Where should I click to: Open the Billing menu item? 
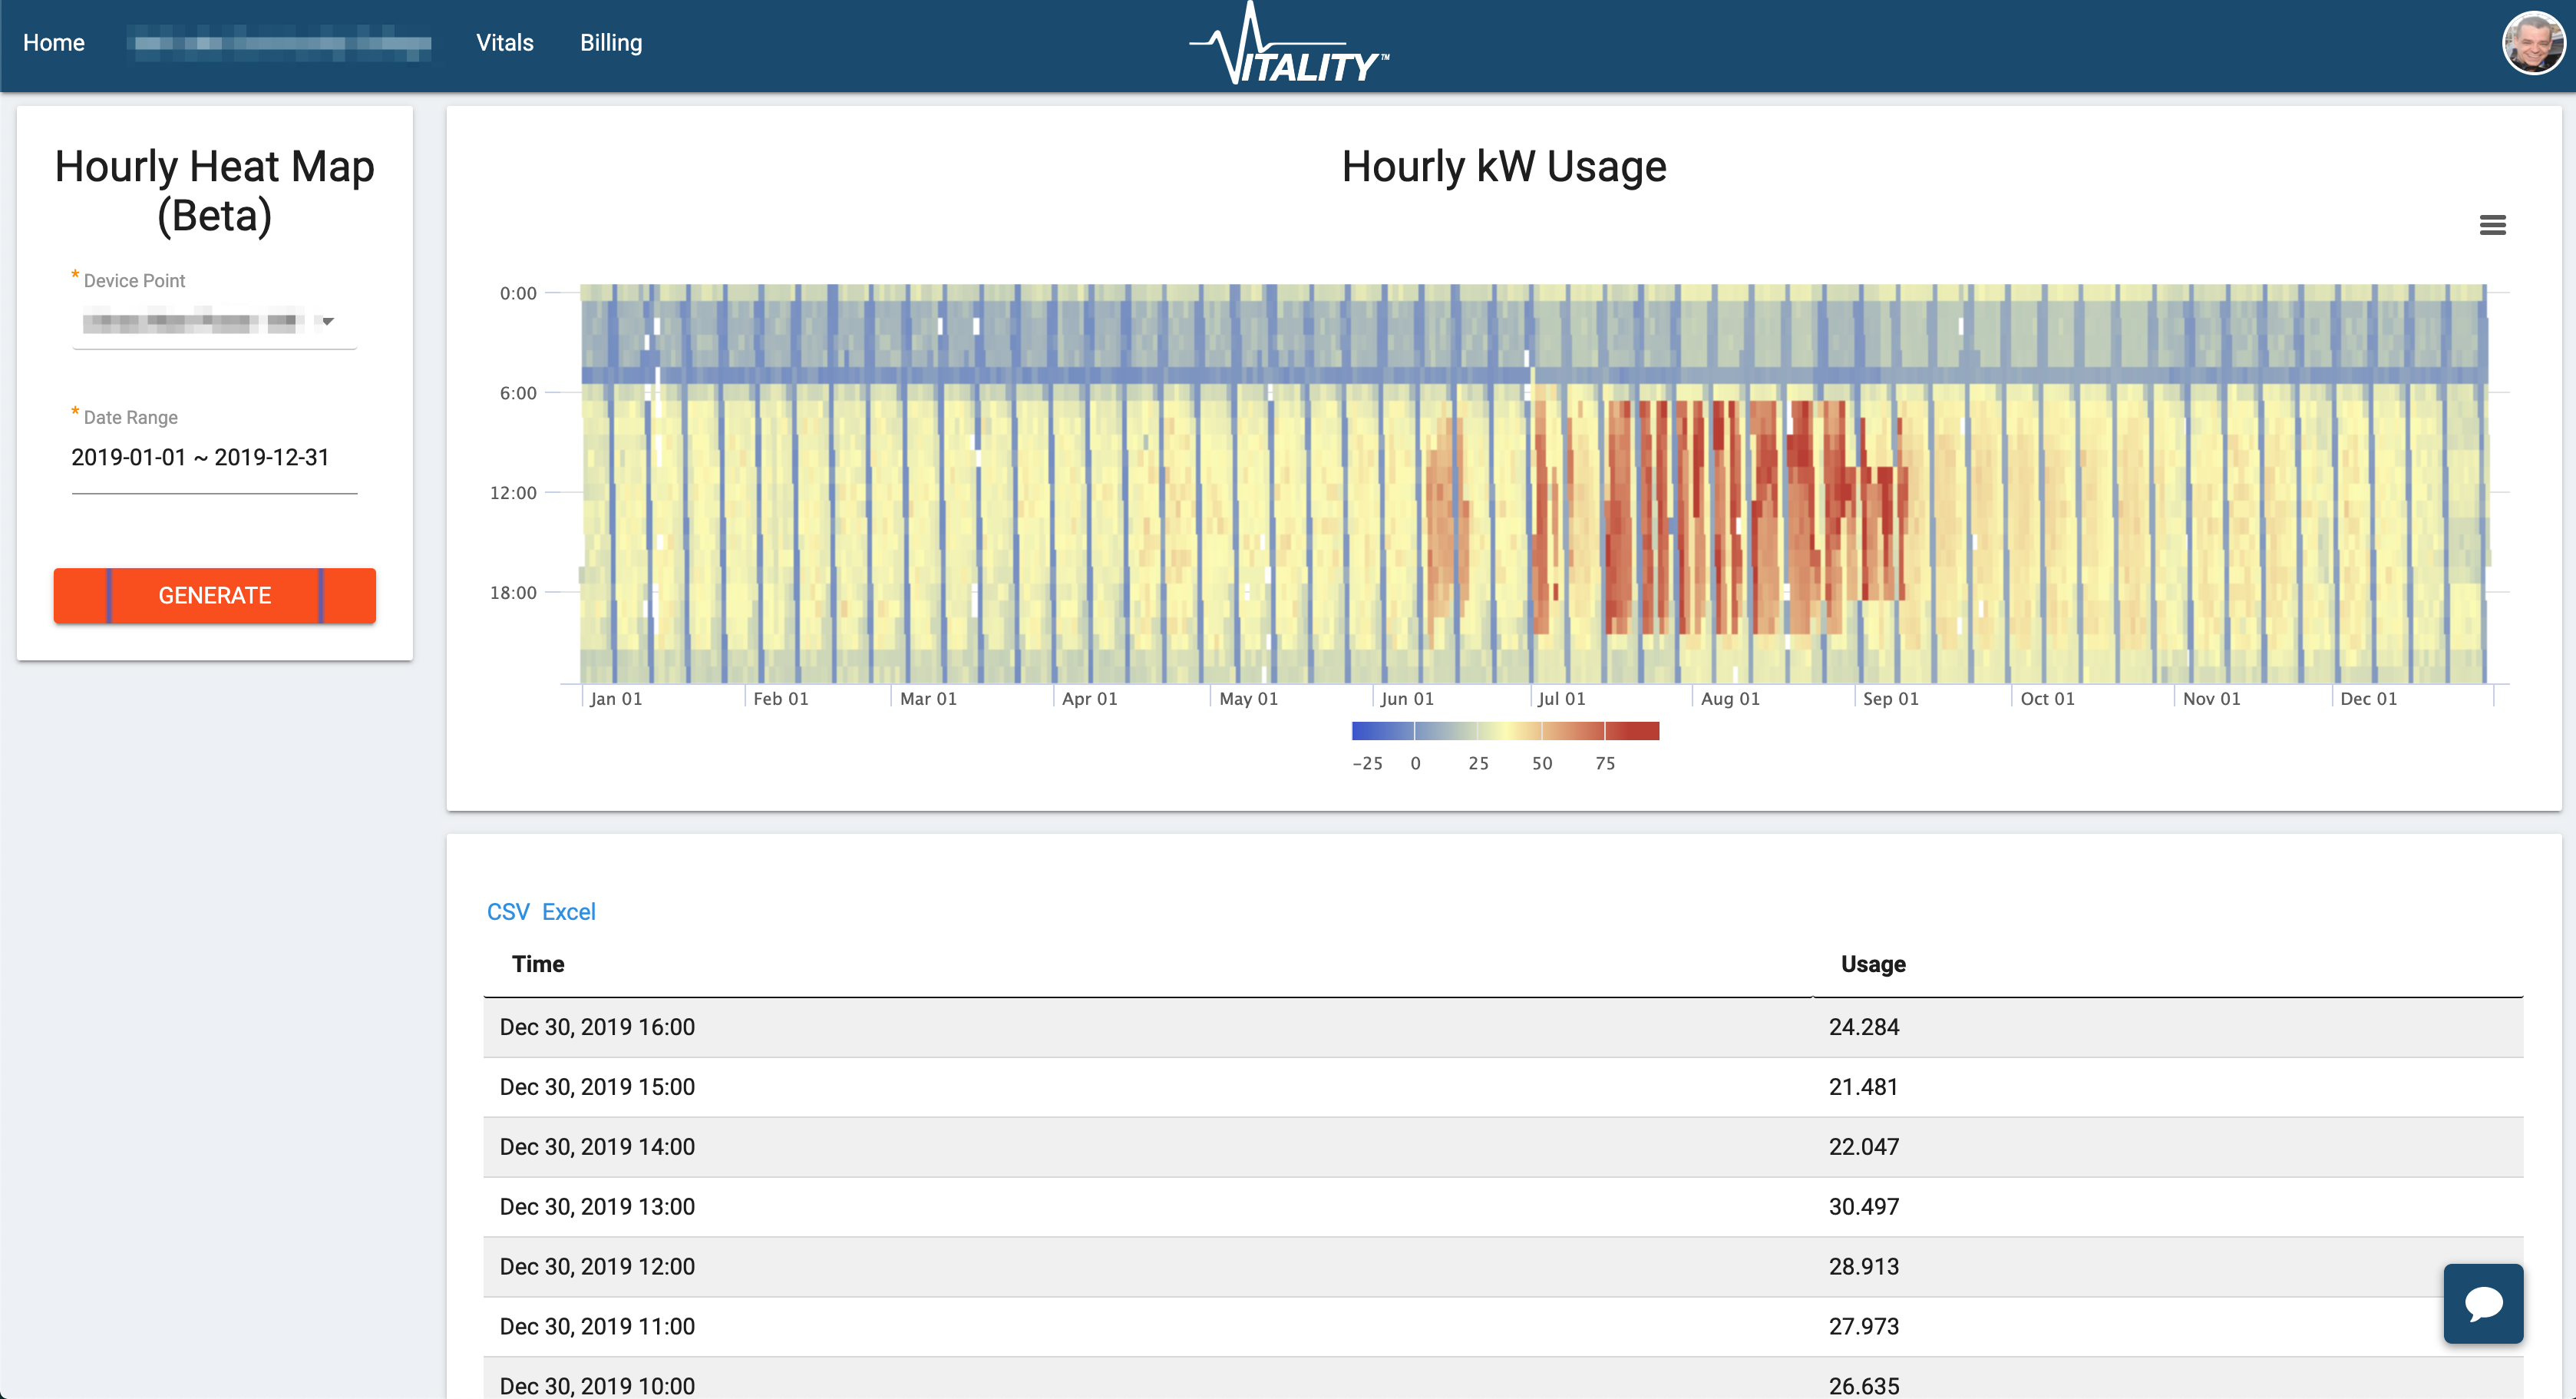tap(611, 43)
